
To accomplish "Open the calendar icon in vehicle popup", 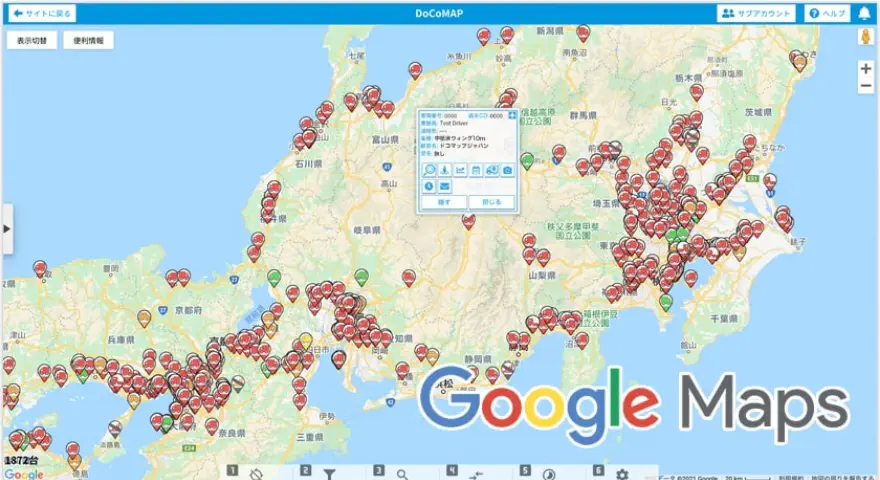I will pos(477,170).
